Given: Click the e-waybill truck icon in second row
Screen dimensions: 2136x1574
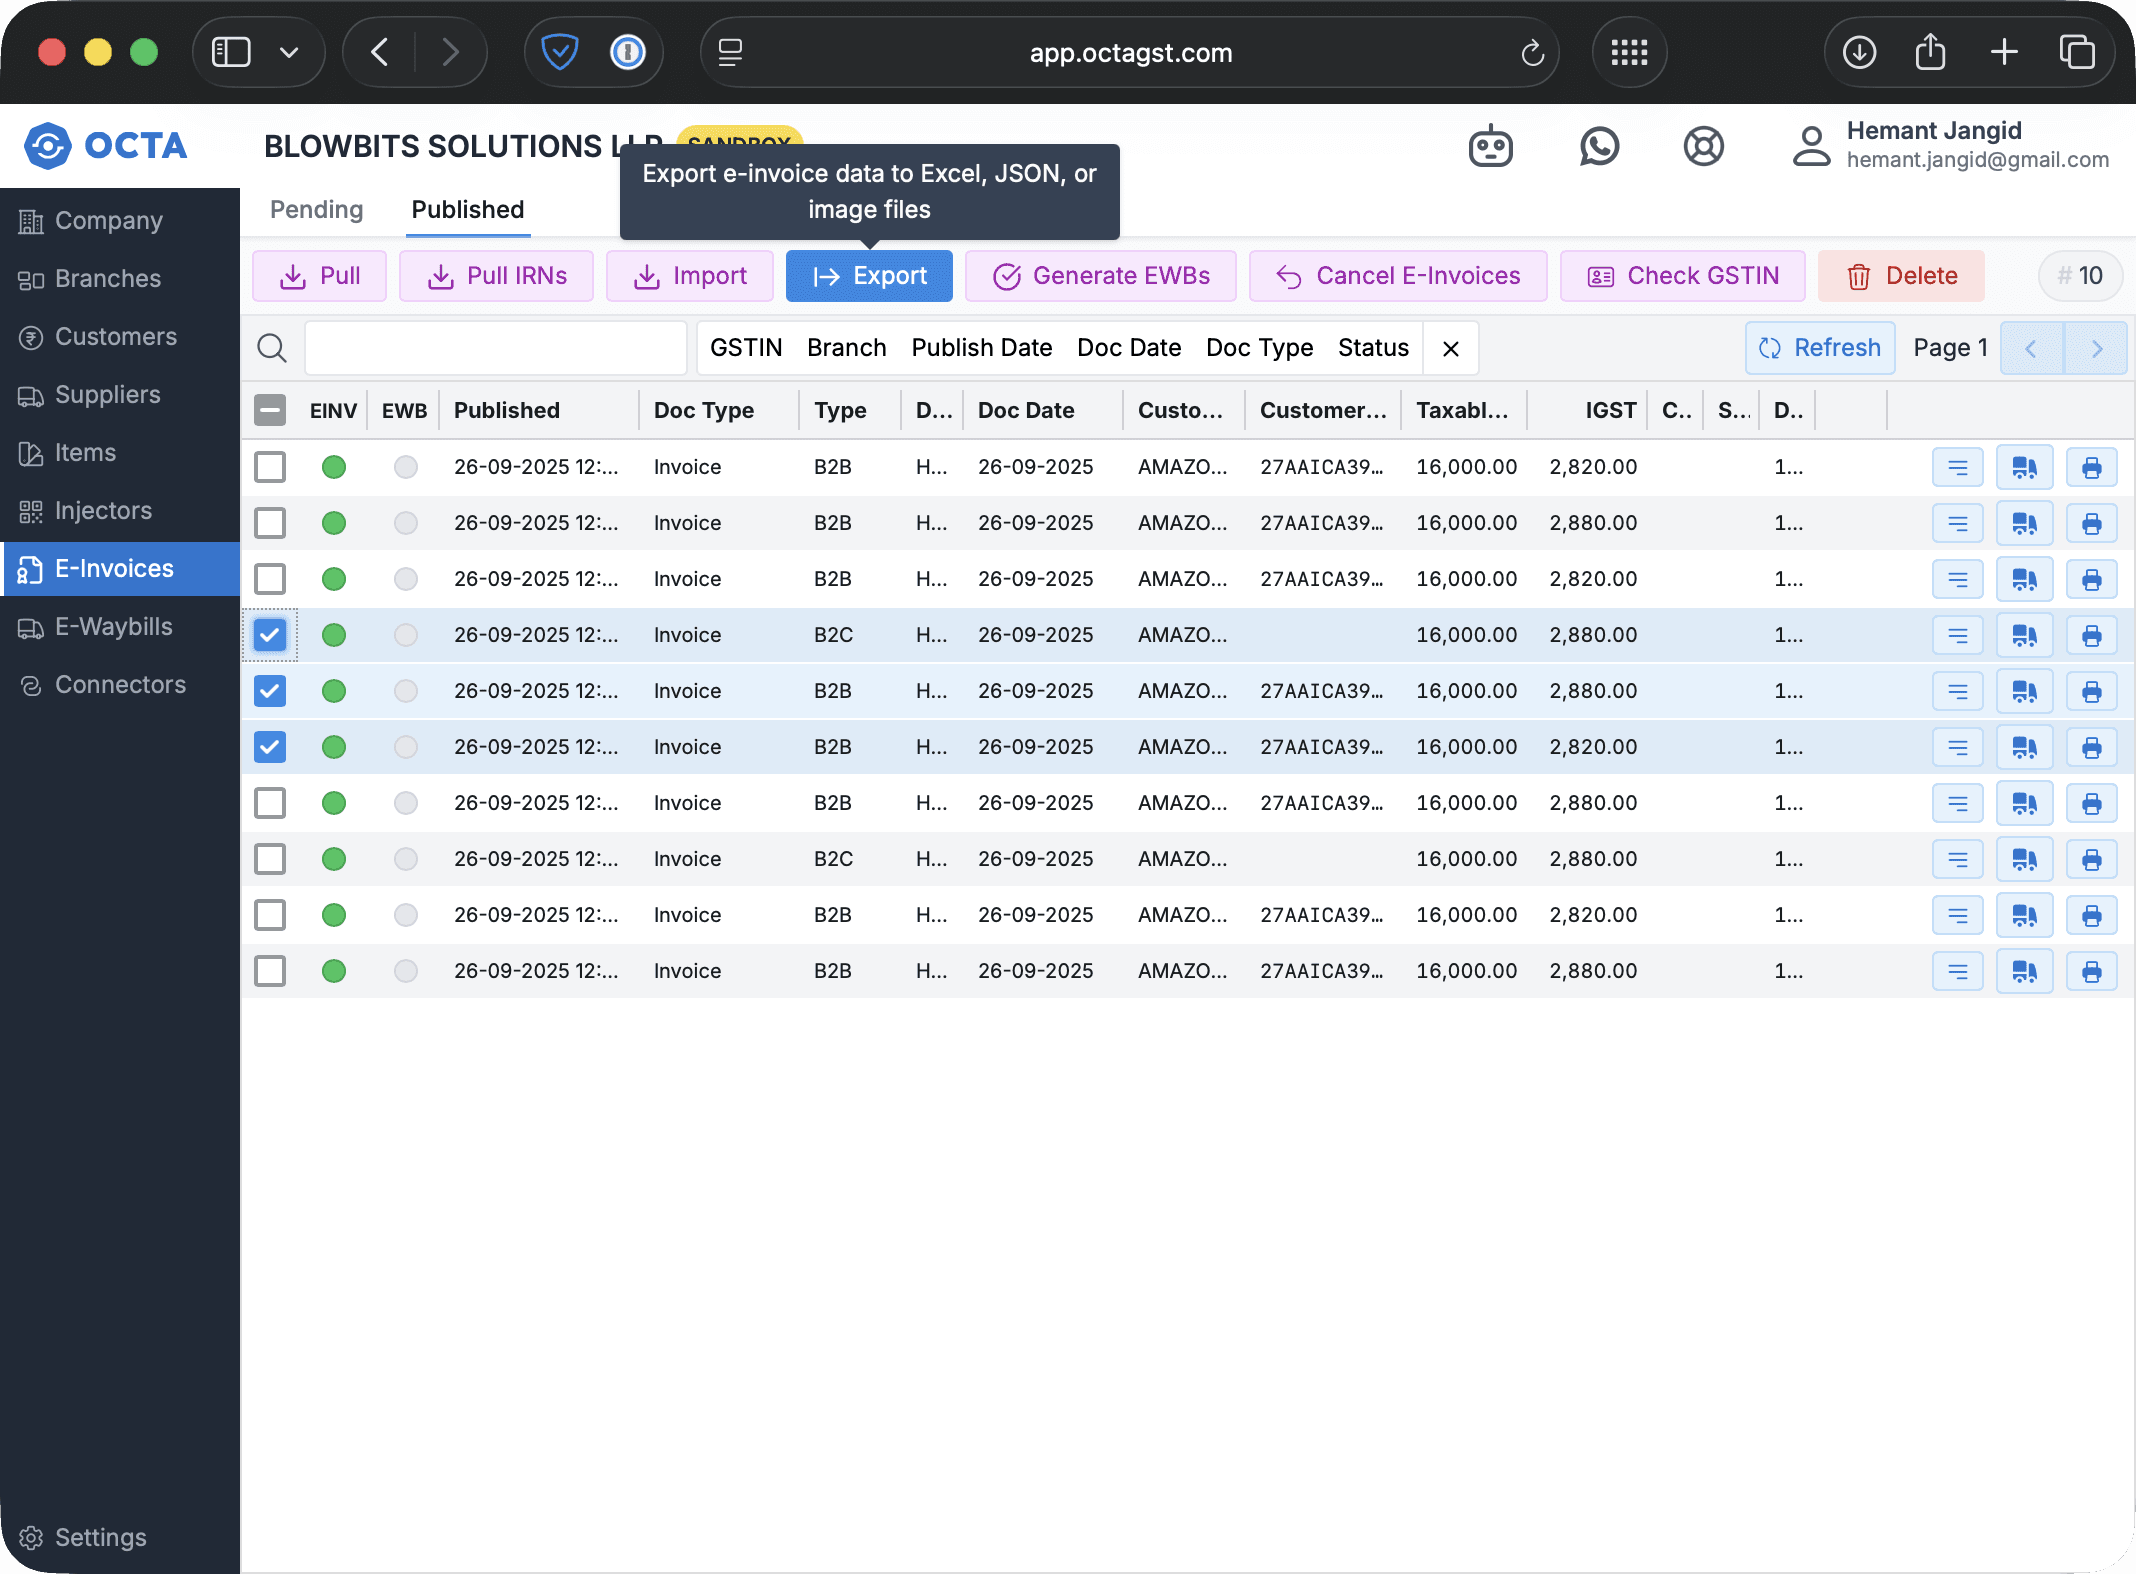Looking at the screenshot, I should 2024,524.
